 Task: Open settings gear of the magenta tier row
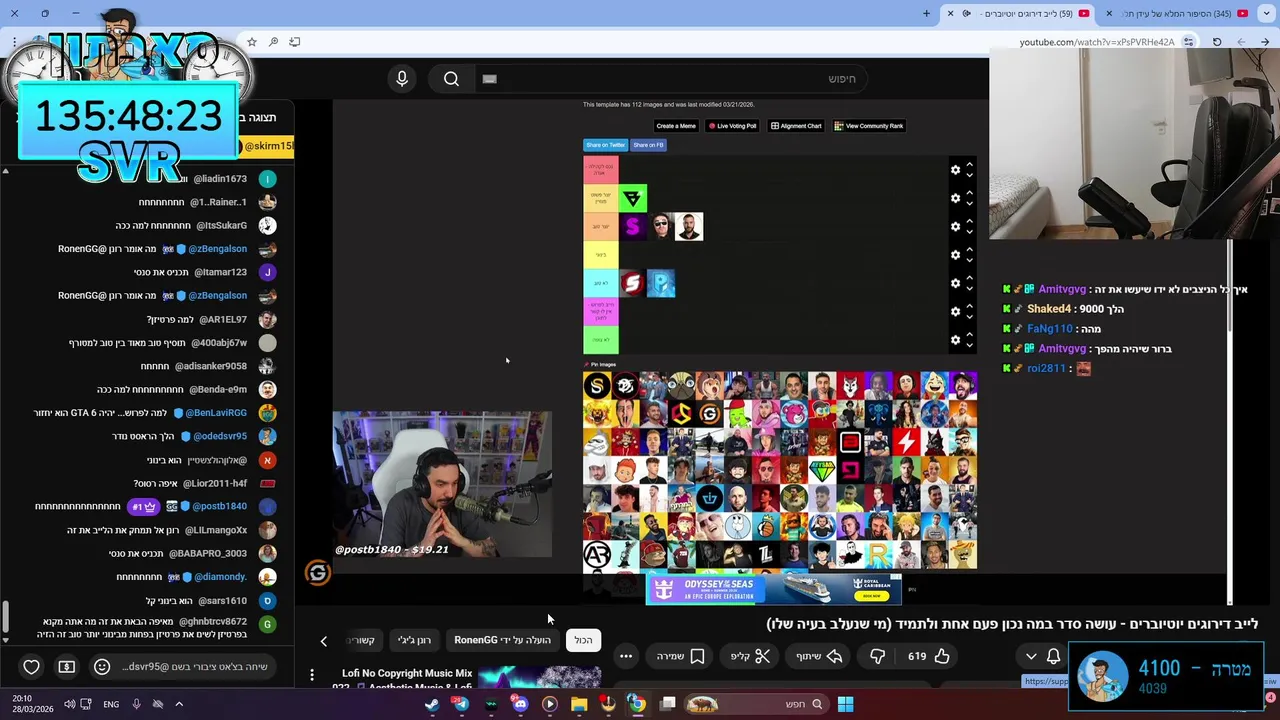coord(955,311)
